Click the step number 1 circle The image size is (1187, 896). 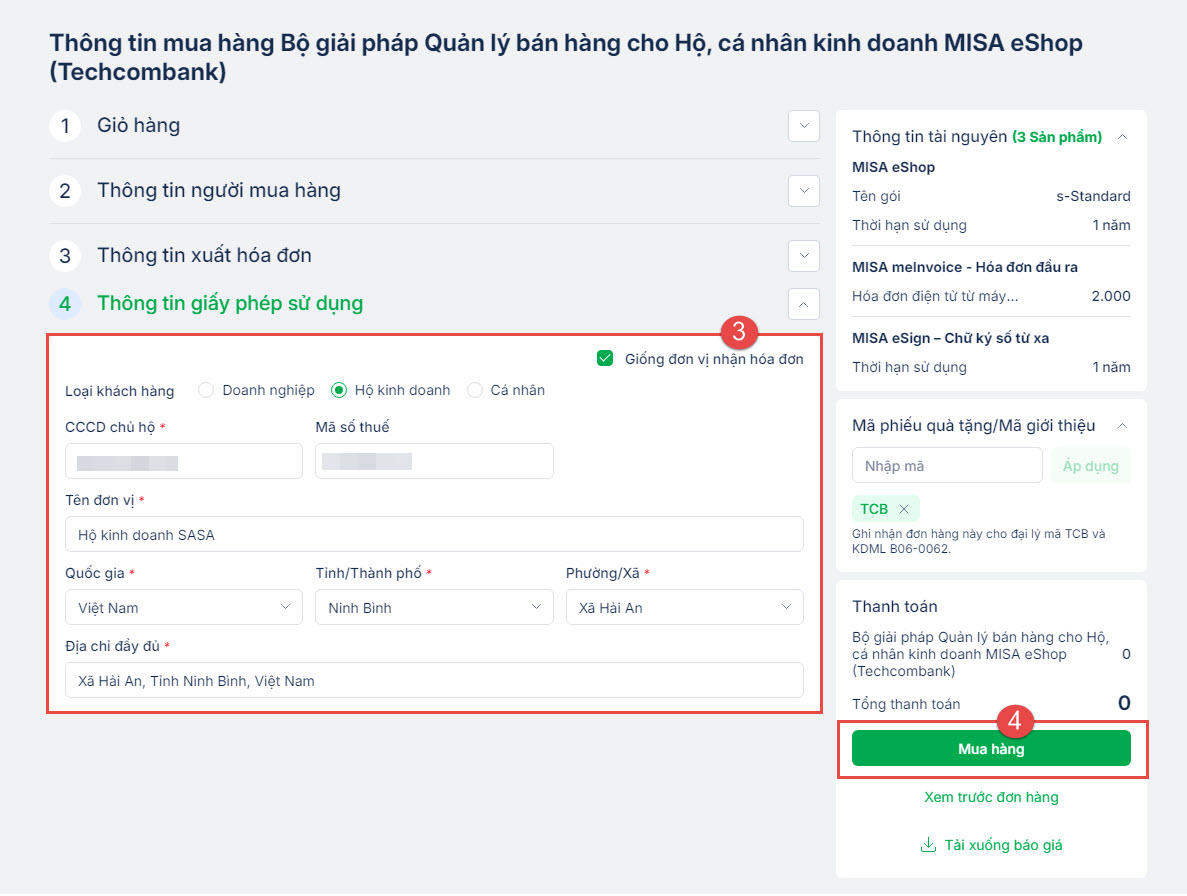(65, 126)
